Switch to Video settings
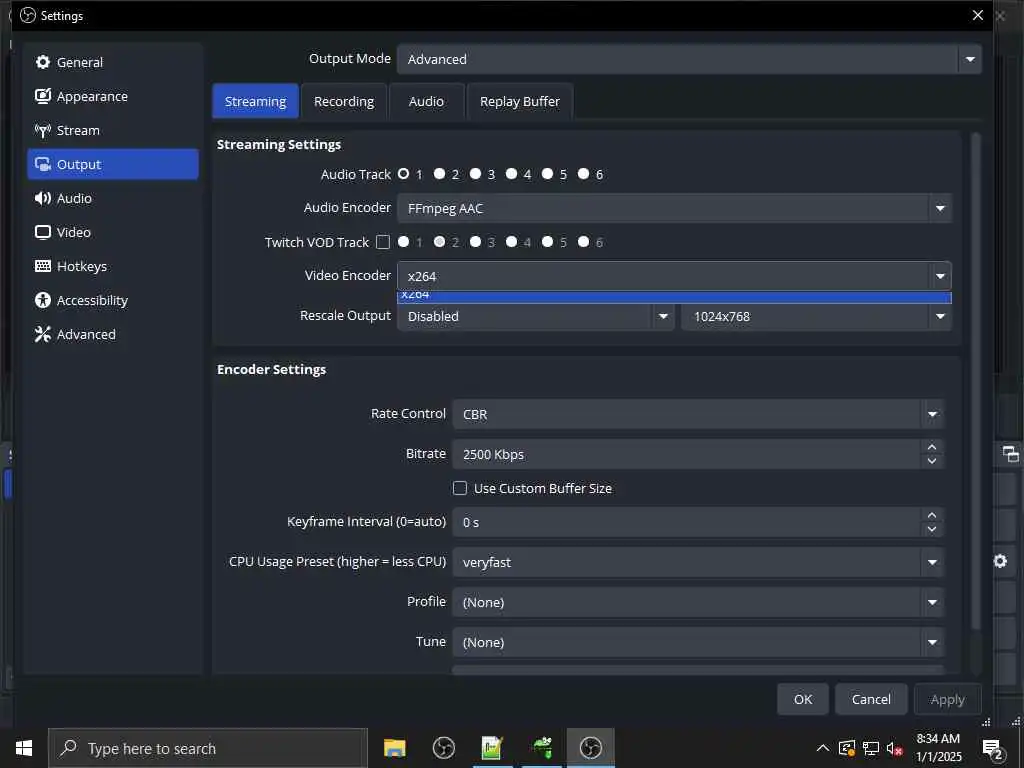 click(x=112, y=232)
